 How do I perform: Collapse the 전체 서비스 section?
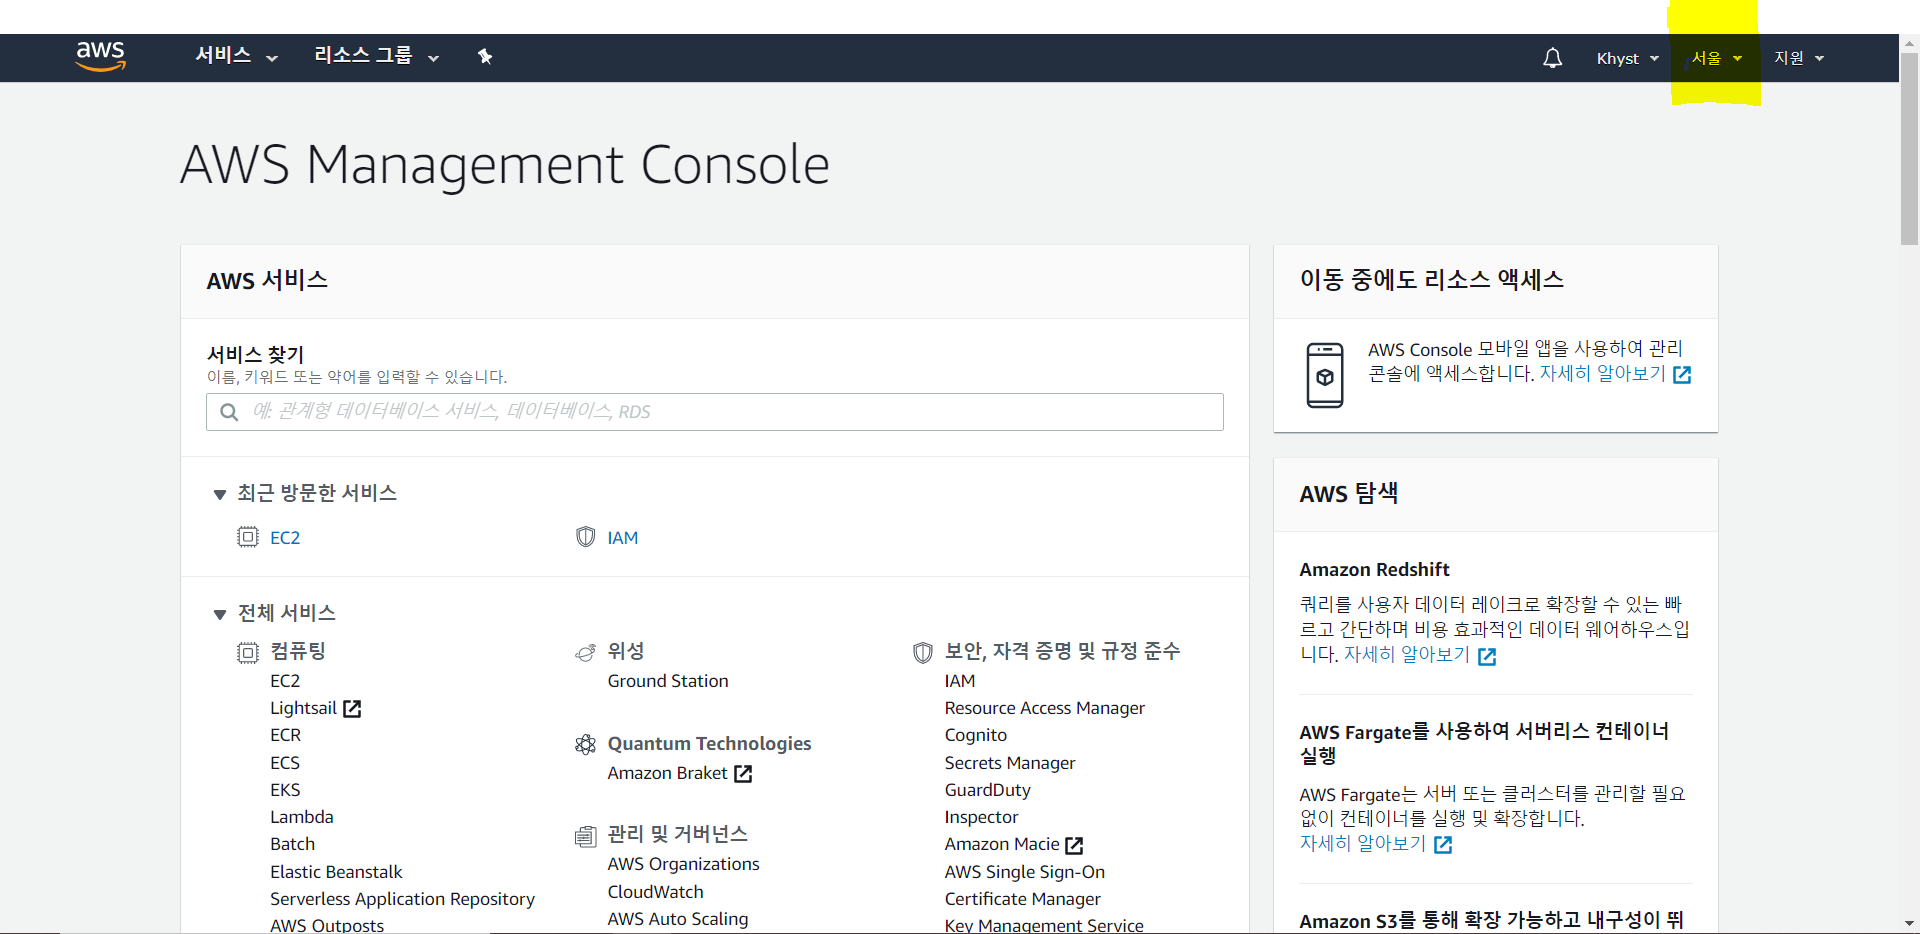[x=219, y=614]
